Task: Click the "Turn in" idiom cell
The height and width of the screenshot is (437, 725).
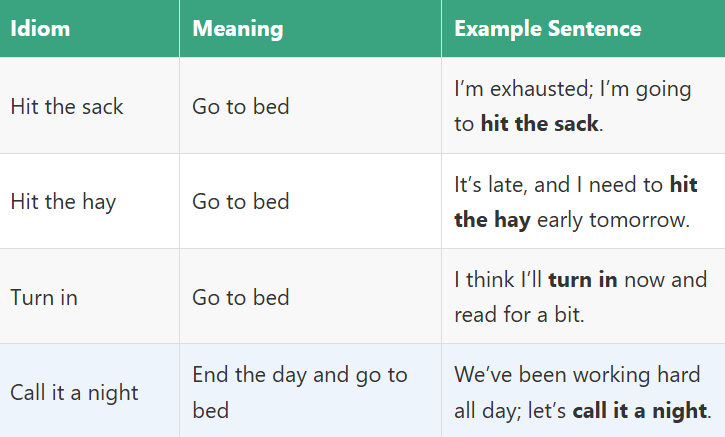Action: pos(44,298)
